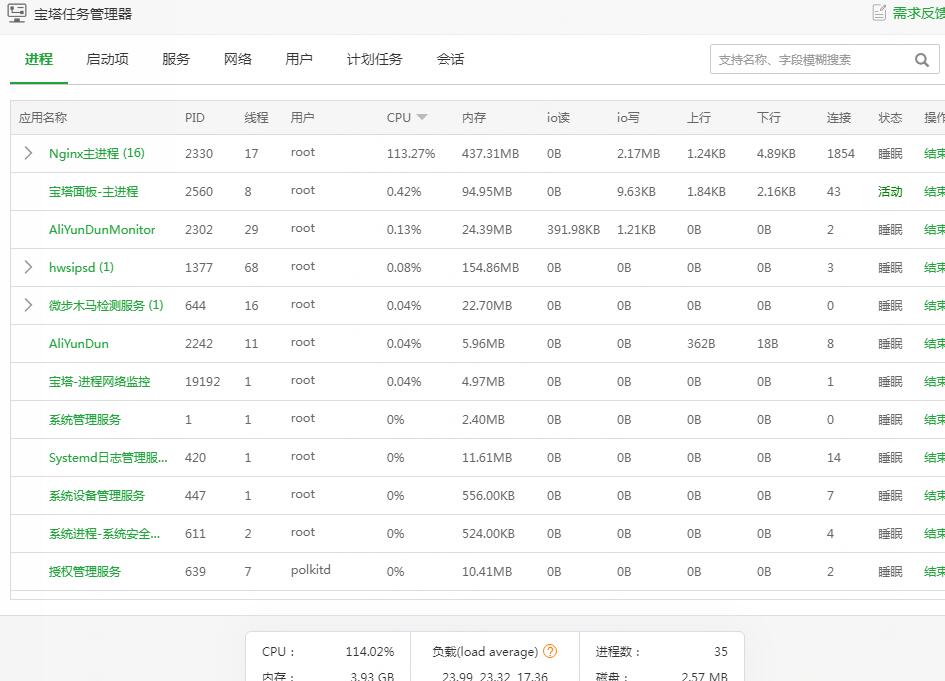Click the 1854 connections value
Image resolution: width=945 pixels, height=681 pixels.
(x=841, y=154)
